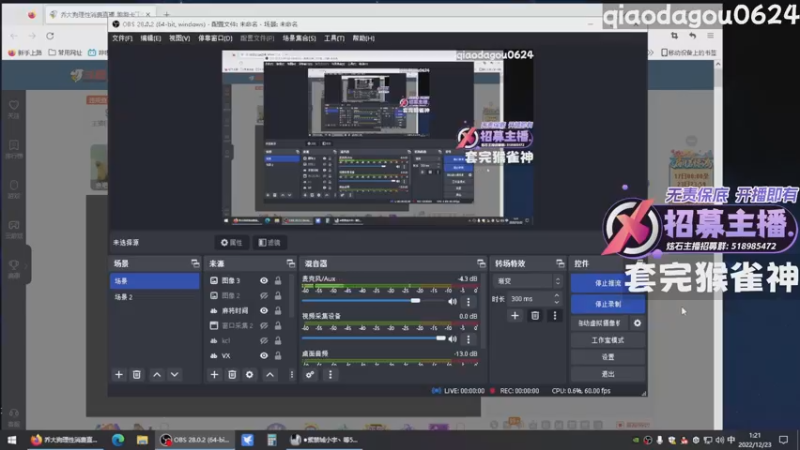800x450 pixels.
Task: Open 文件(F) menu in OBS
Action: 122,38
